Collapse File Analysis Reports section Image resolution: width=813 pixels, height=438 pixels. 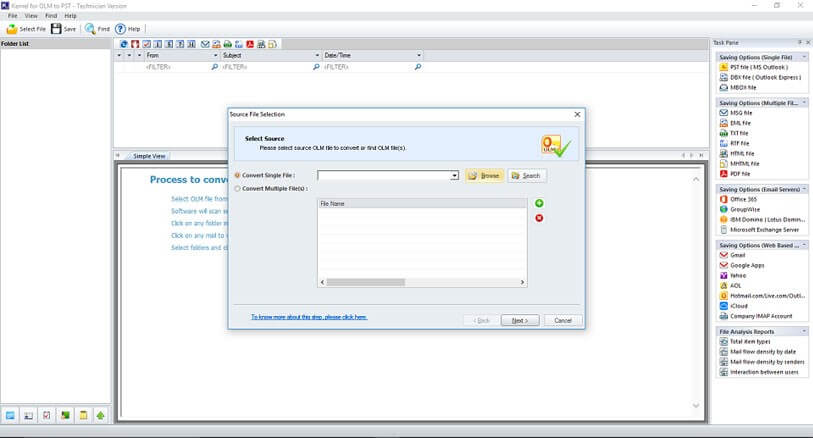804,331
